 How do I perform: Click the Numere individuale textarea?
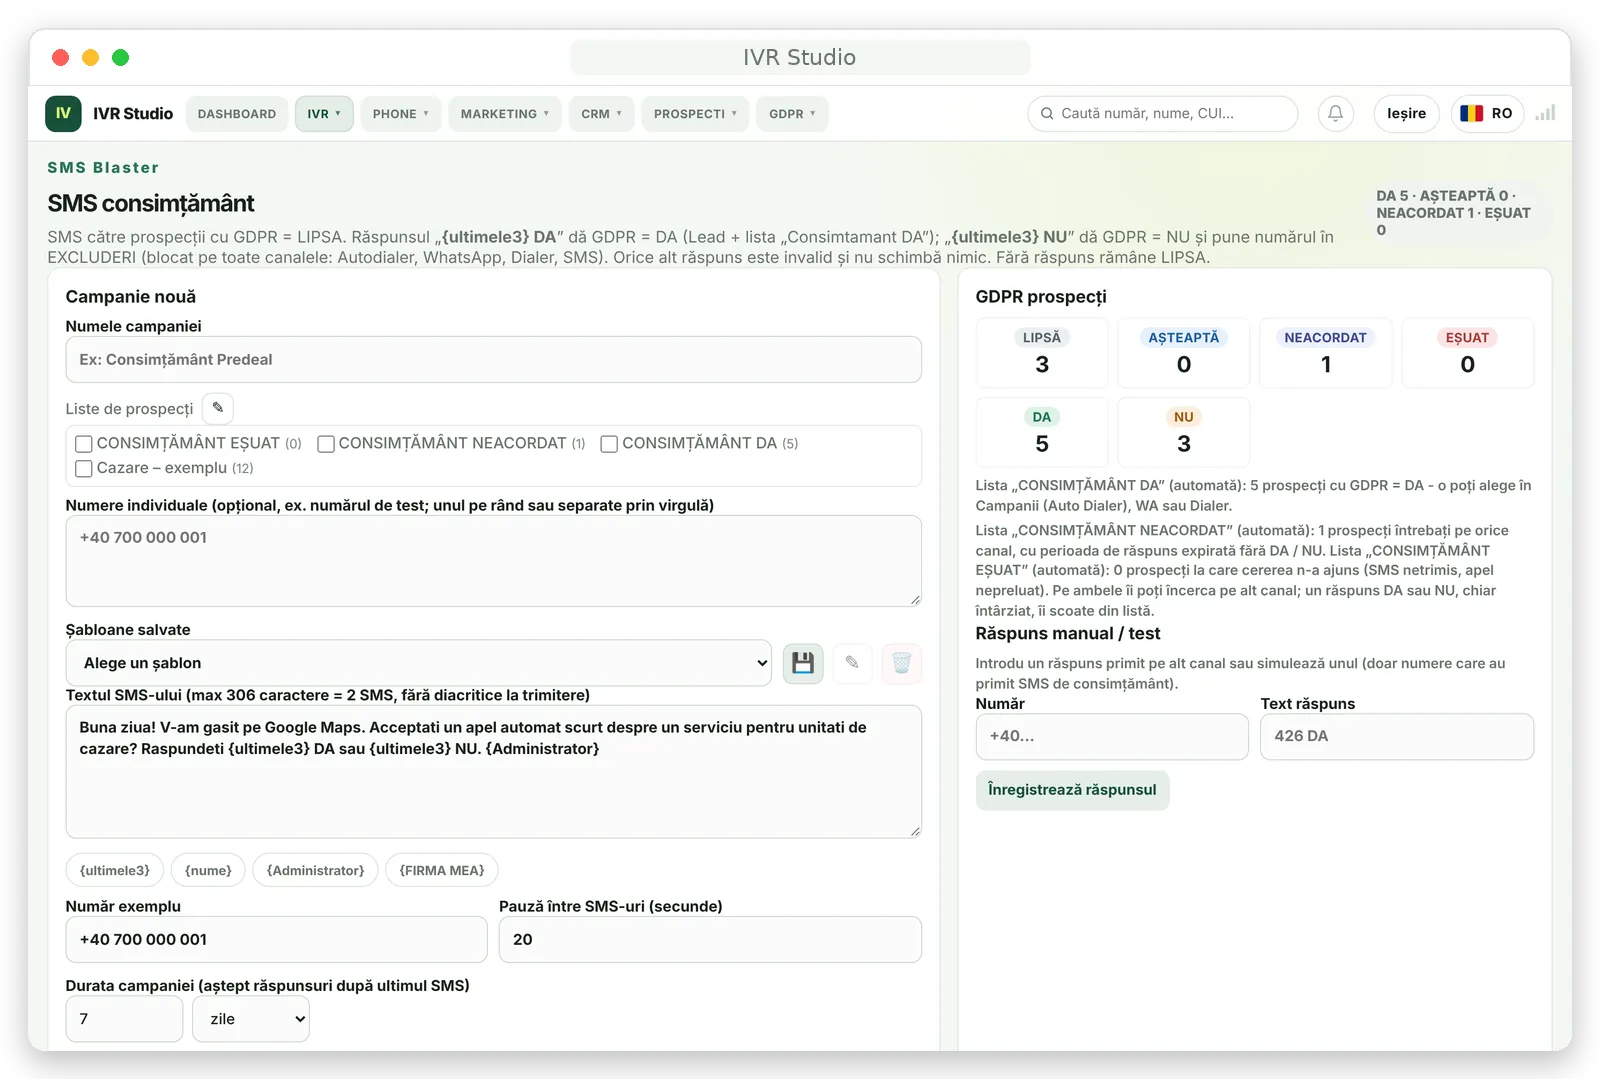494,561
